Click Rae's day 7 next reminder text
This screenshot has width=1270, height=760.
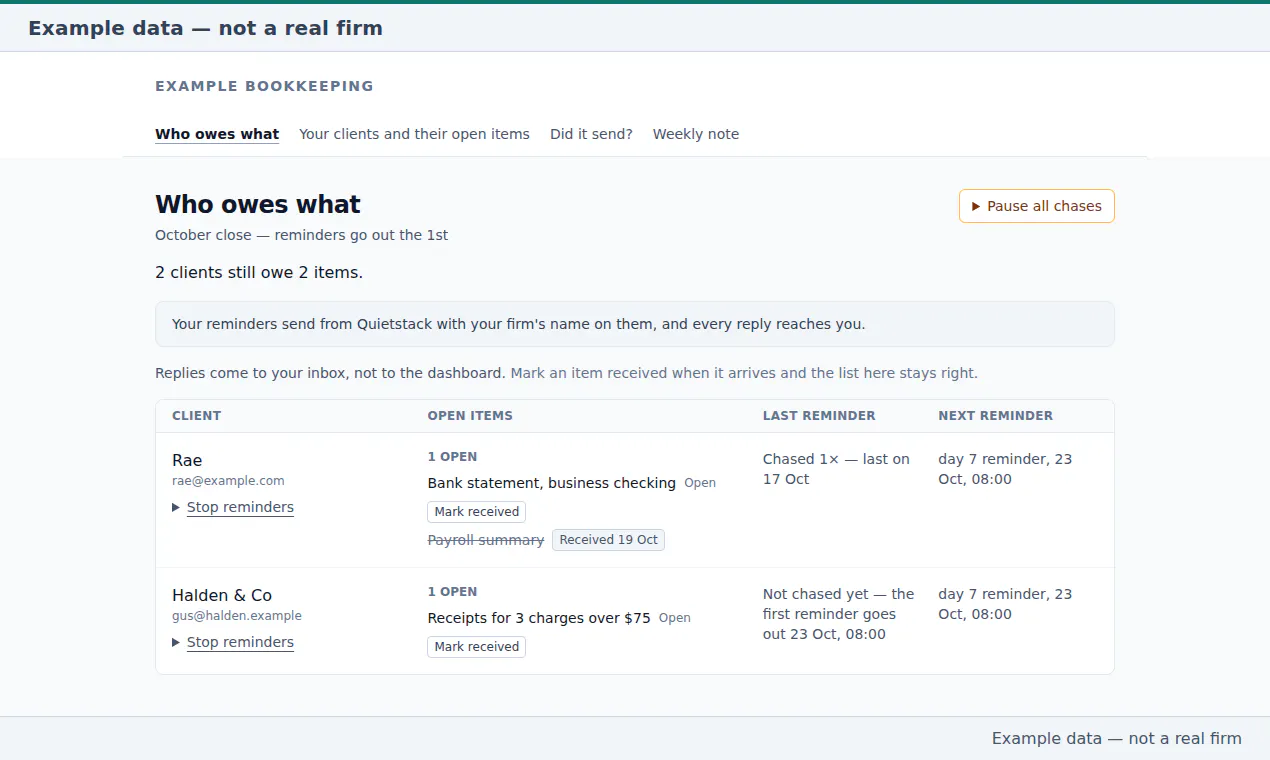click(x=1005, y=469)
